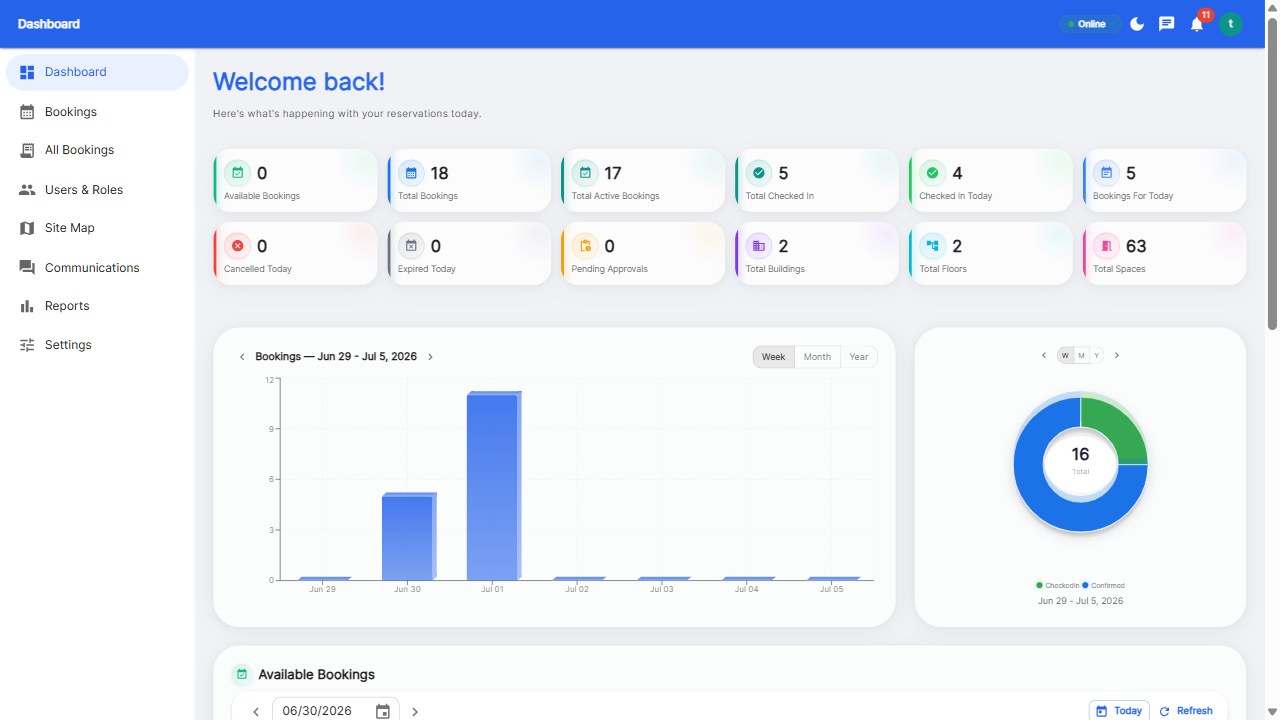The width and height of the screenshot is (1280, 720).
Task: Go to Dashboard in the sidebar
Action: [97, 72]
